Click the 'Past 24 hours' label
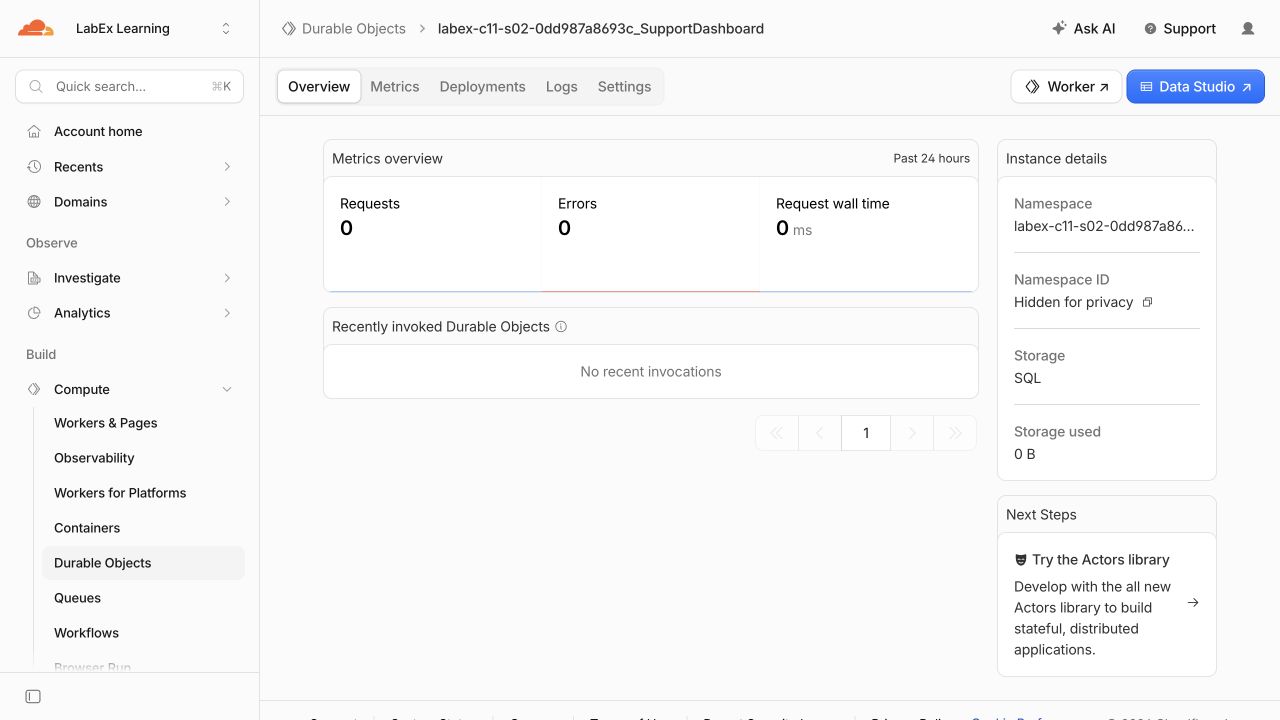Viewport: 1280px width, 720px height. 932,158
